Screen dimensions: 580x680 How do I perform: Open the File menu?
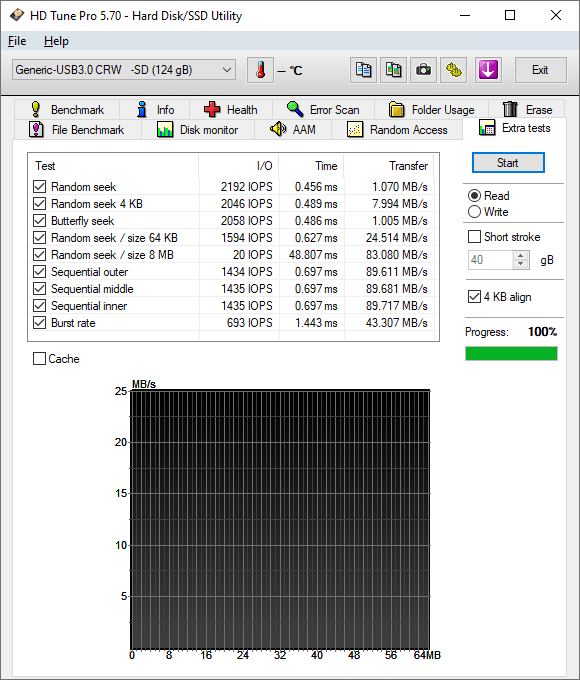(x=17, y=41)
